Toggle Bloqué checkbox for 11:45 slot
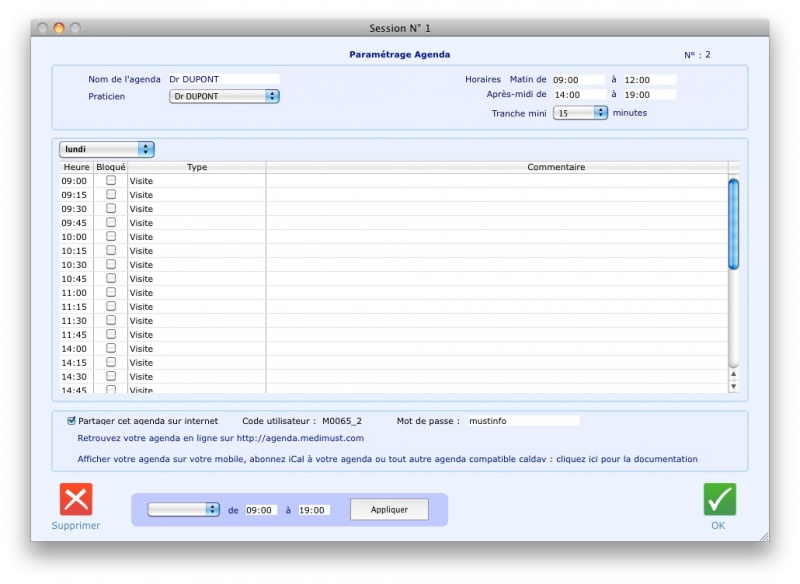Viewport: 800px width, 584px height. [x=111, y=334]
